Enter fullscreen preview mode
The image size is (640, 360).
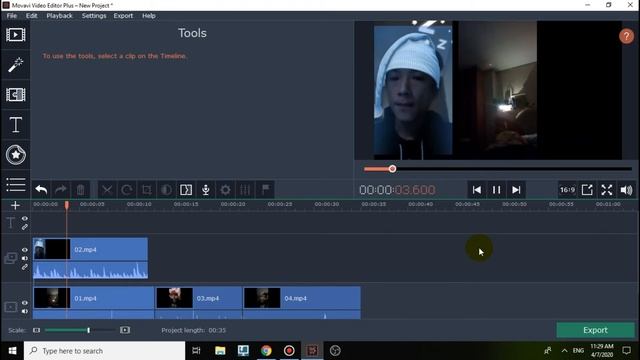point(607,190)
